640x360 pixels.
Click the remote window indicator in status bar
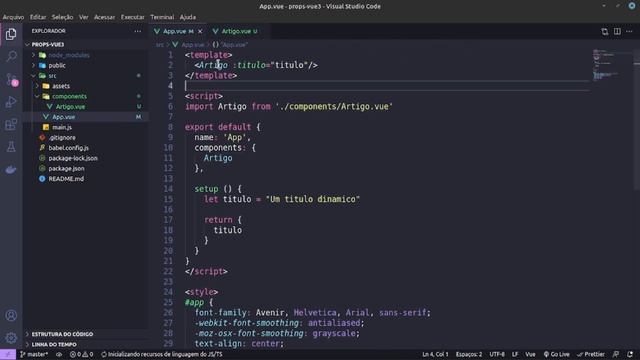(8, 354)
